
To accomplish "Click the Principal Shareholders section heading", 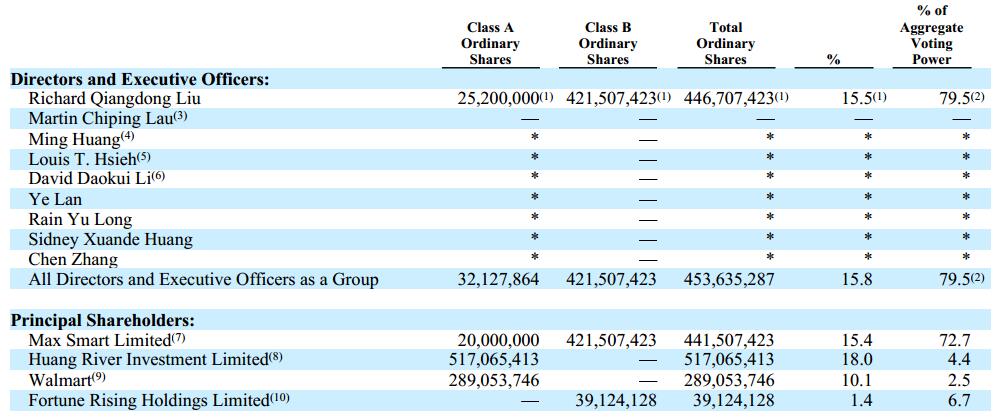I will coord(103,320).
